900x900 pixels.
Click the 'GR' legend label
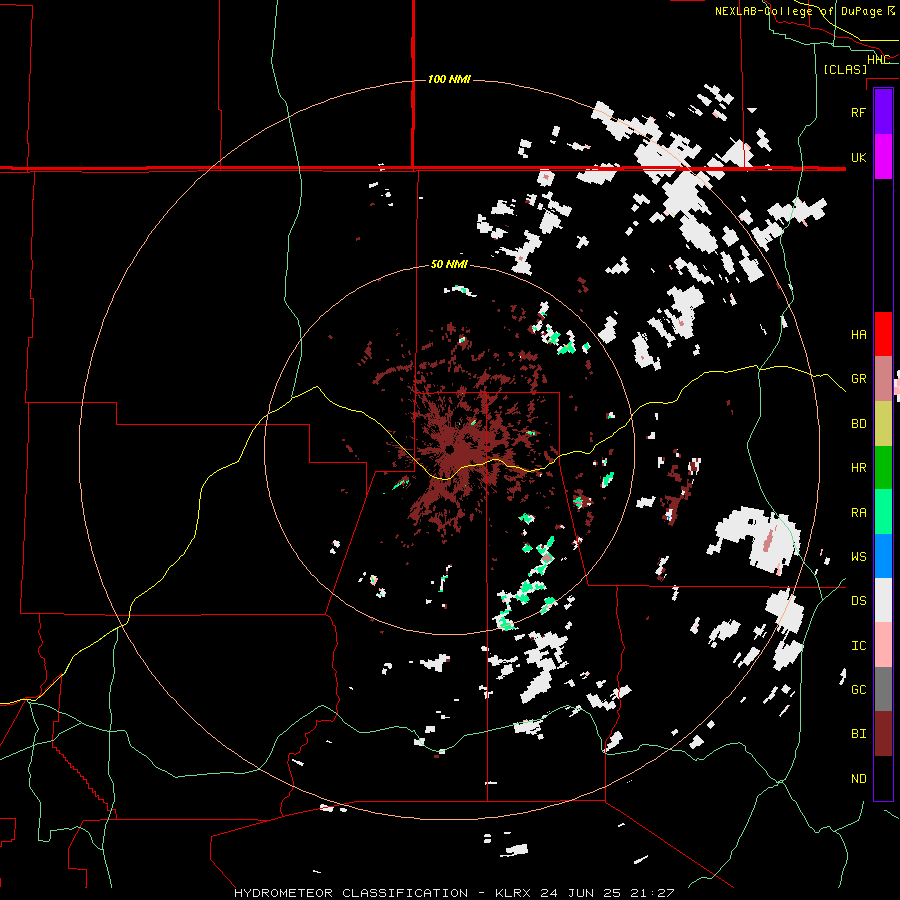click(x=858, y=379)
